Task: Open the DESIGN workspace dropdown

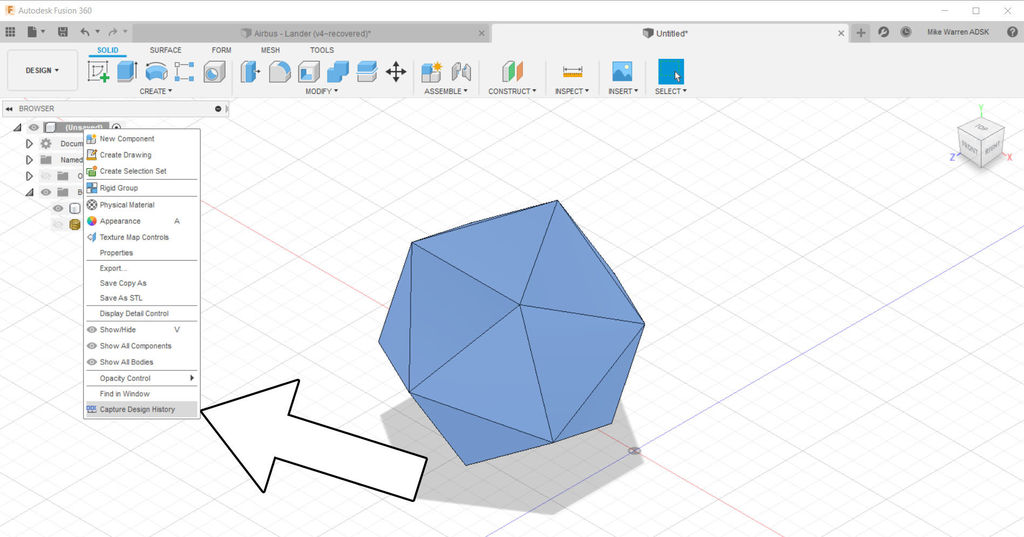Action: coord(42,70)
